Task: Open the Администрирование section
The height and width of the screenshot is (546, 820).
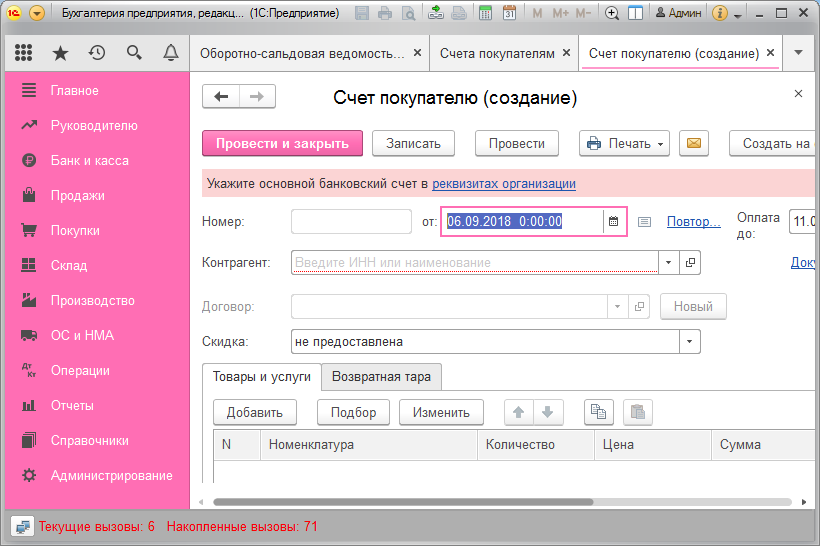Action: click(x=97, y=475)
